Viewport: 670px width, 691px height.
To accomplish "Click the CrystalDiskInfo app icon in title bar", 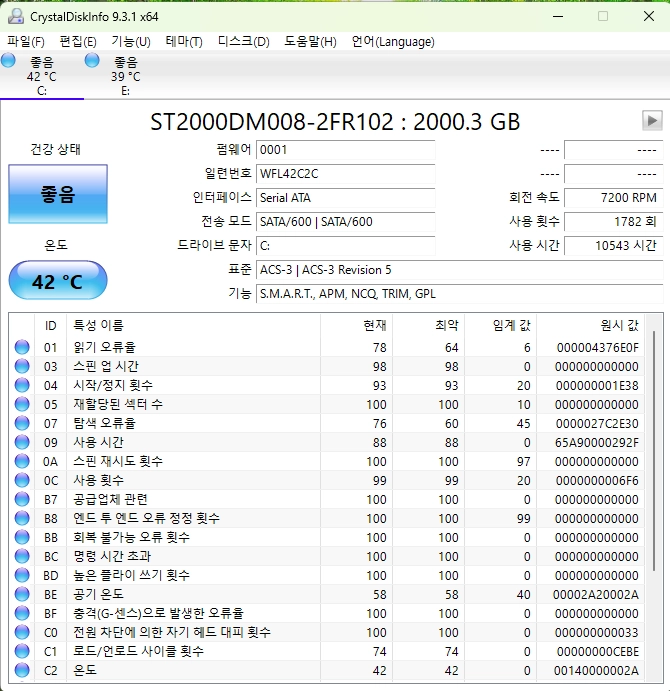I will pyautogui.click(x=16, y=16).
